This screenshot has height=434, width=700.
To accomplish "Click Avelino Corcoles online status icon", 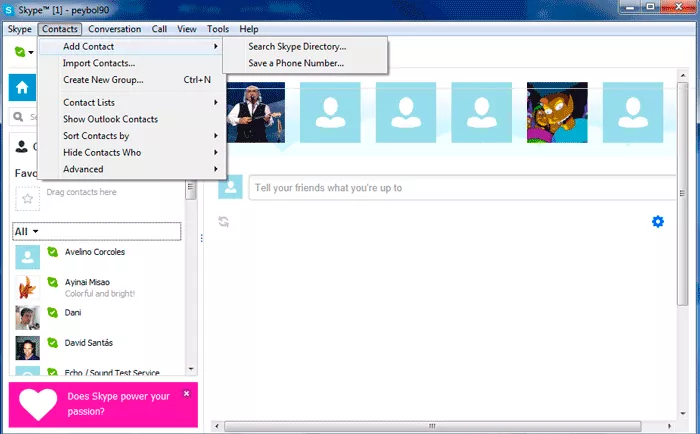I will coord(53,252).
